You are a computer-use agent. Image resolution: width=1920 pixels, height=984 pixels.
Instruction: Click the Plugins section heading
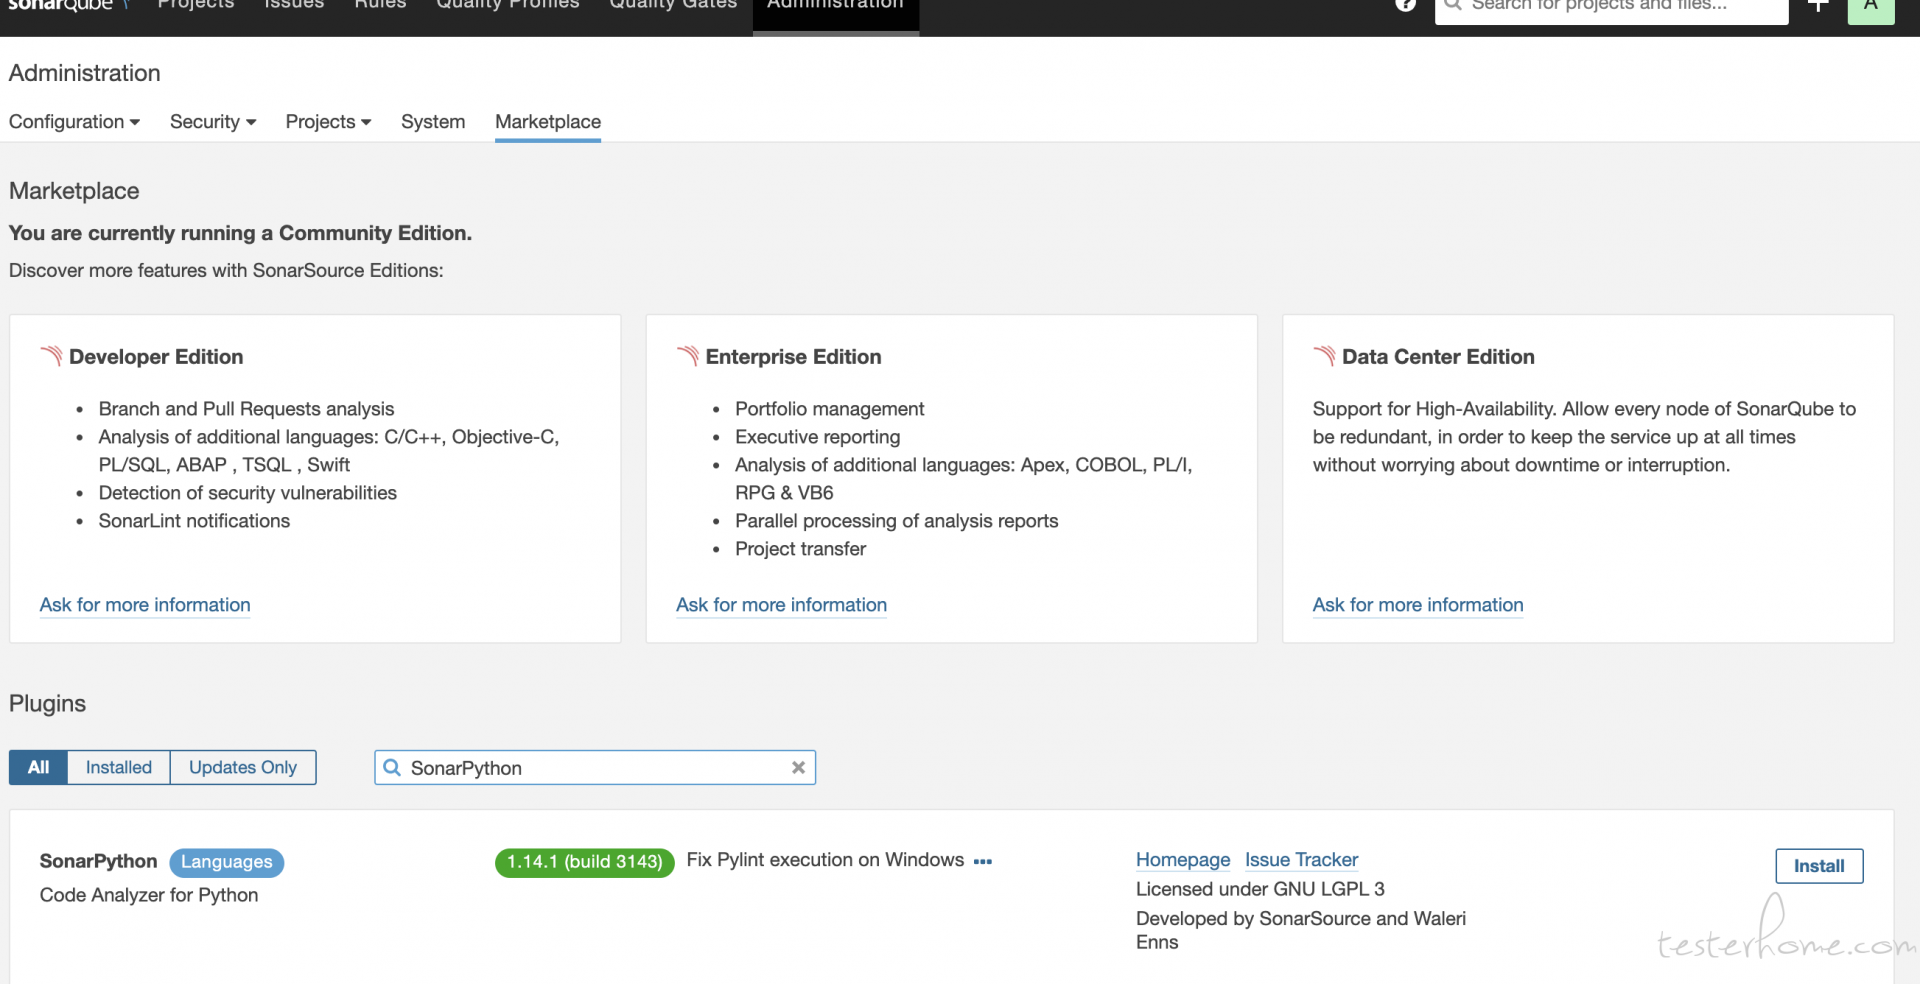(47, 704)
